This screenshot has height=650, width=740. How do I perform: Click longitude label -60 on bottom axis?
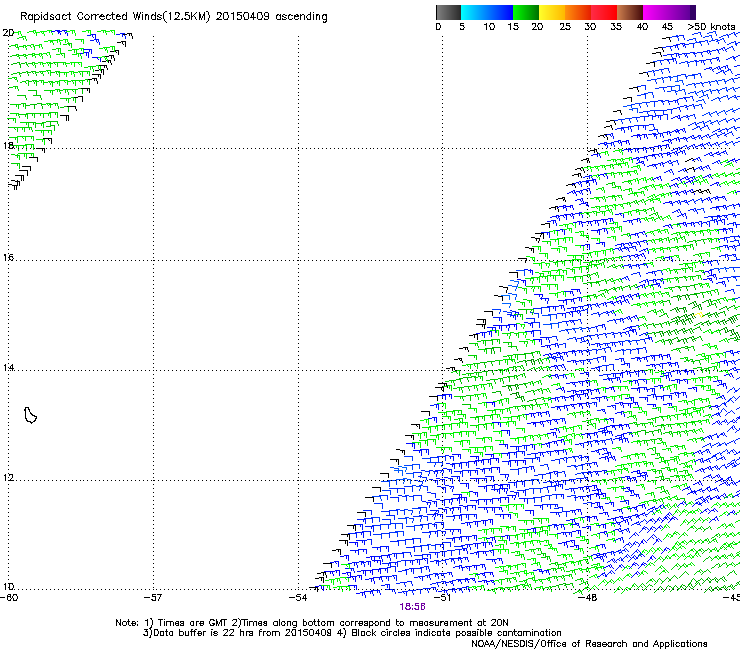pyautogui.click(x=9, y=598)
